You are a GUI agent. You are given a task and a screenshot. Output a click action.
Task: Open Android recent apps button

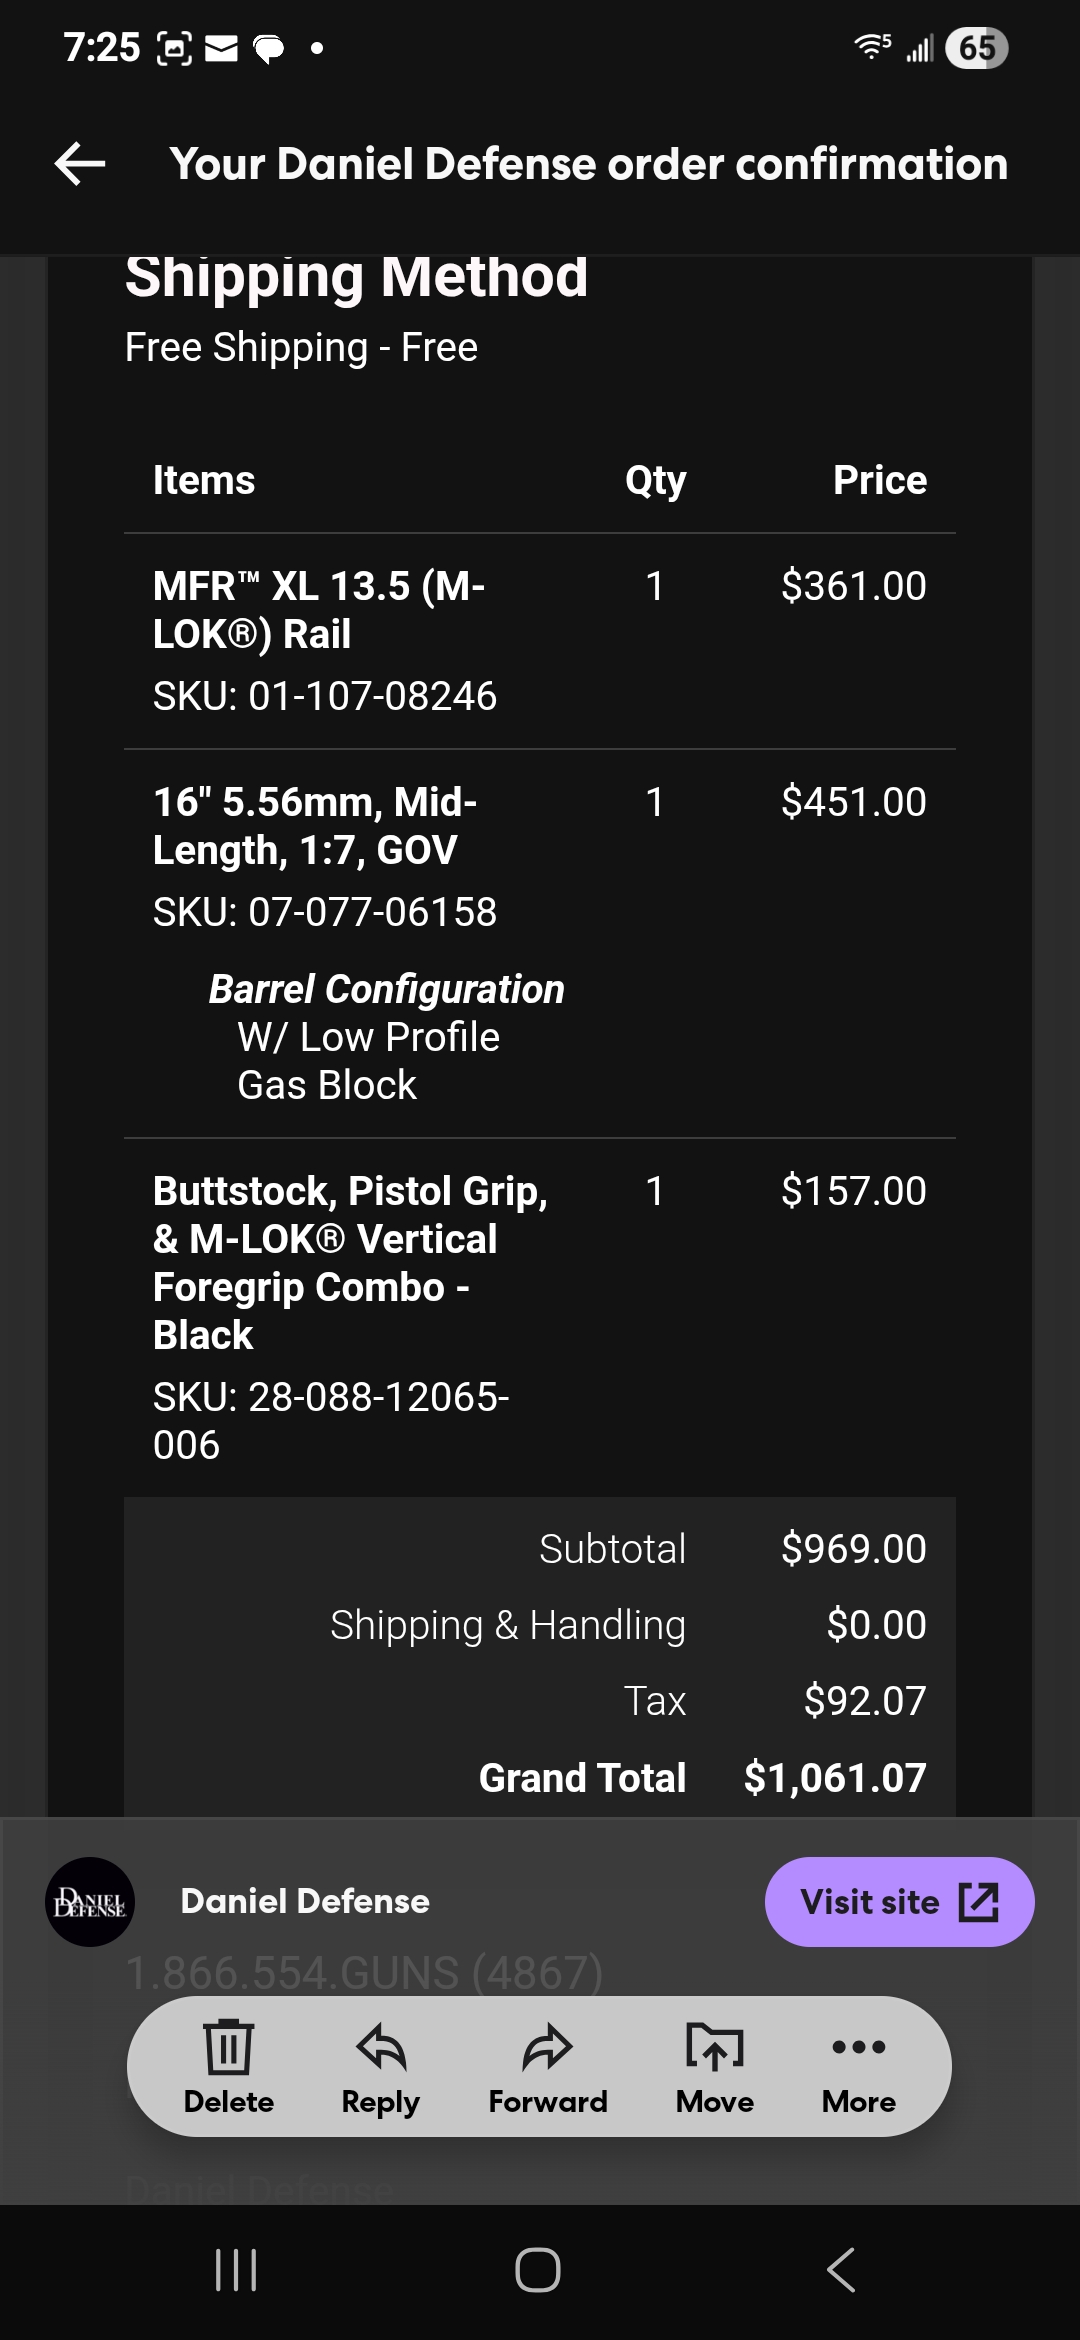pyautogui.click(x=237, y=2270)
